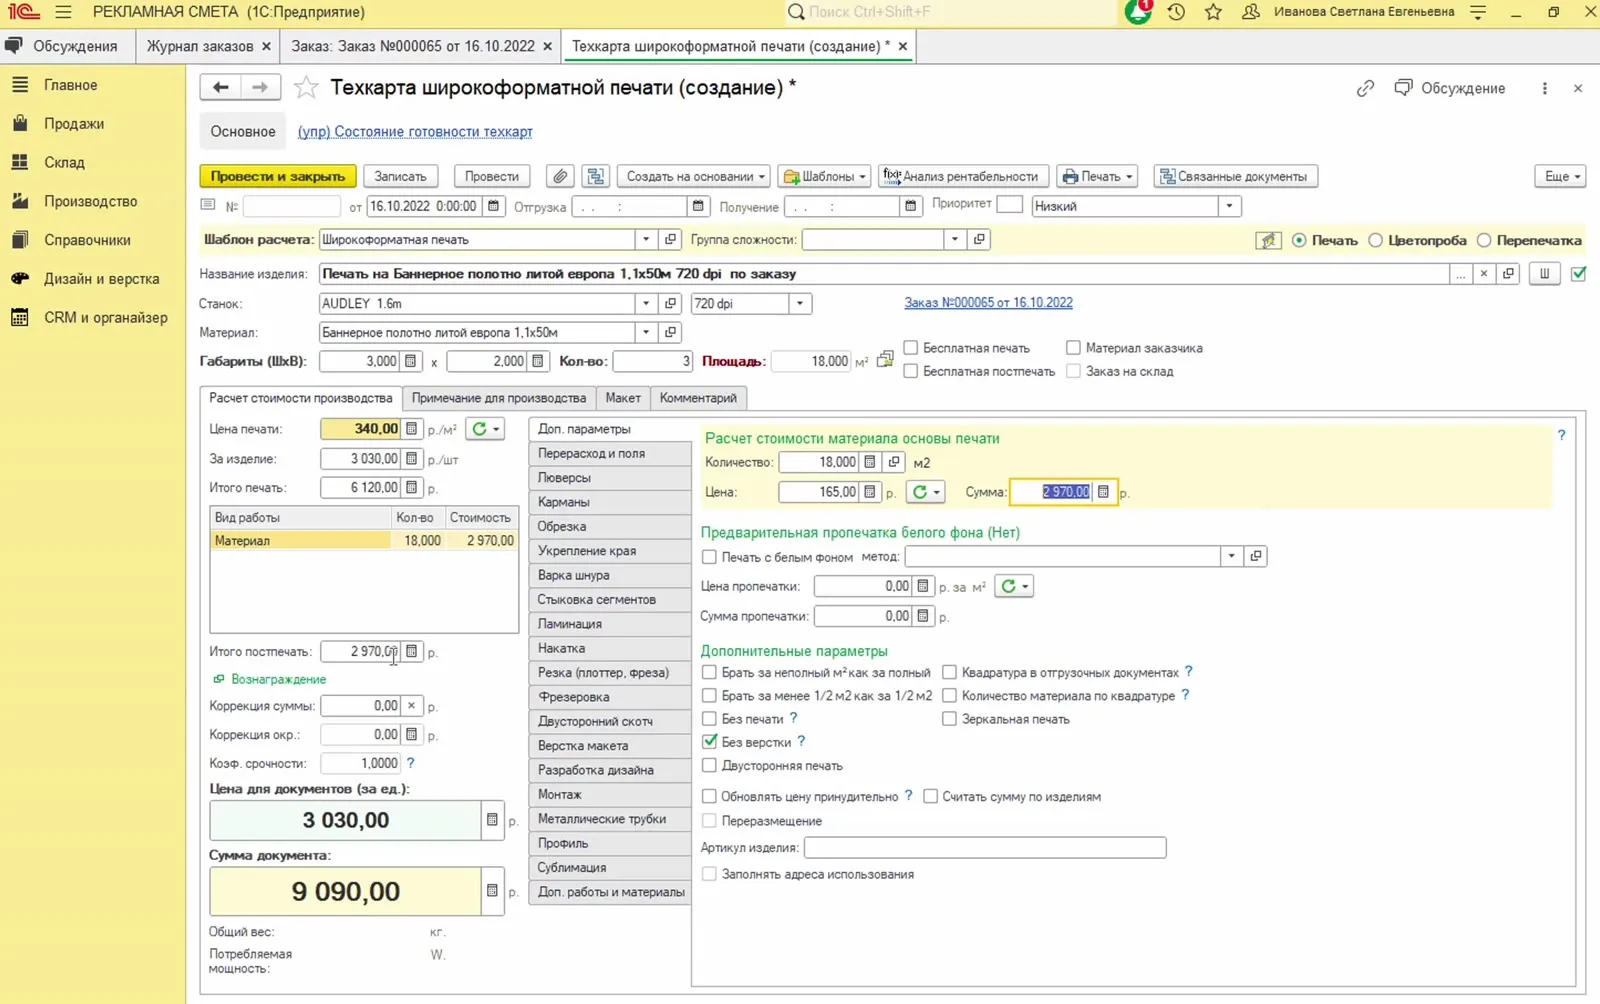Enable Бесплатная печать checkbox
The width and height of the screenshot is (1600, 1004).
click(911, 348)
